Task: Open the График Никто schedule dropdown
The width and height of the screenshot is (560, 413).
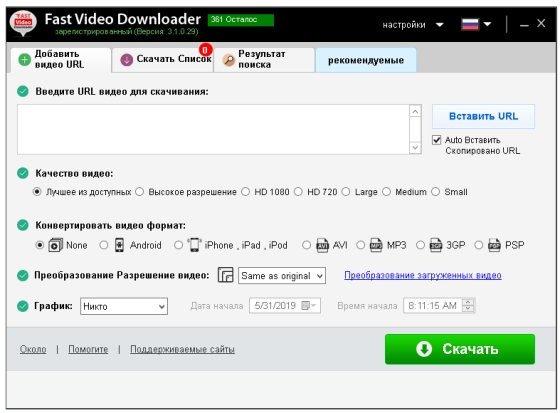Action: pyautogui.click(x=124, y=306)
